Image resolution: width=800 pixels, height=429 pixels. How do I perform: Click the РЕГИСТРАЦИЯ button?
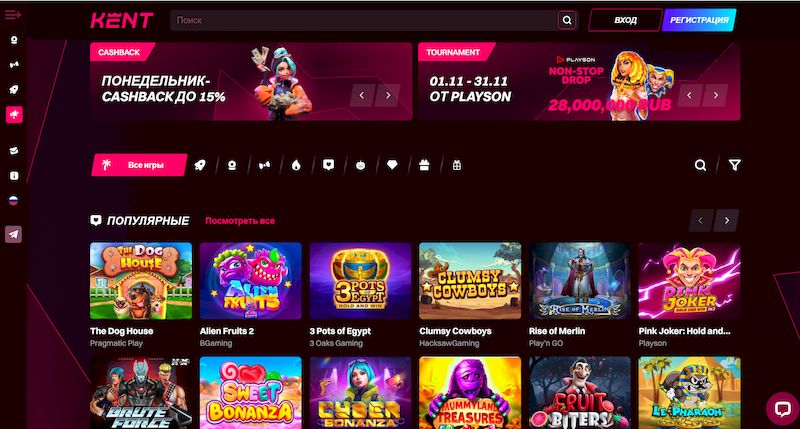click(699, 20)
